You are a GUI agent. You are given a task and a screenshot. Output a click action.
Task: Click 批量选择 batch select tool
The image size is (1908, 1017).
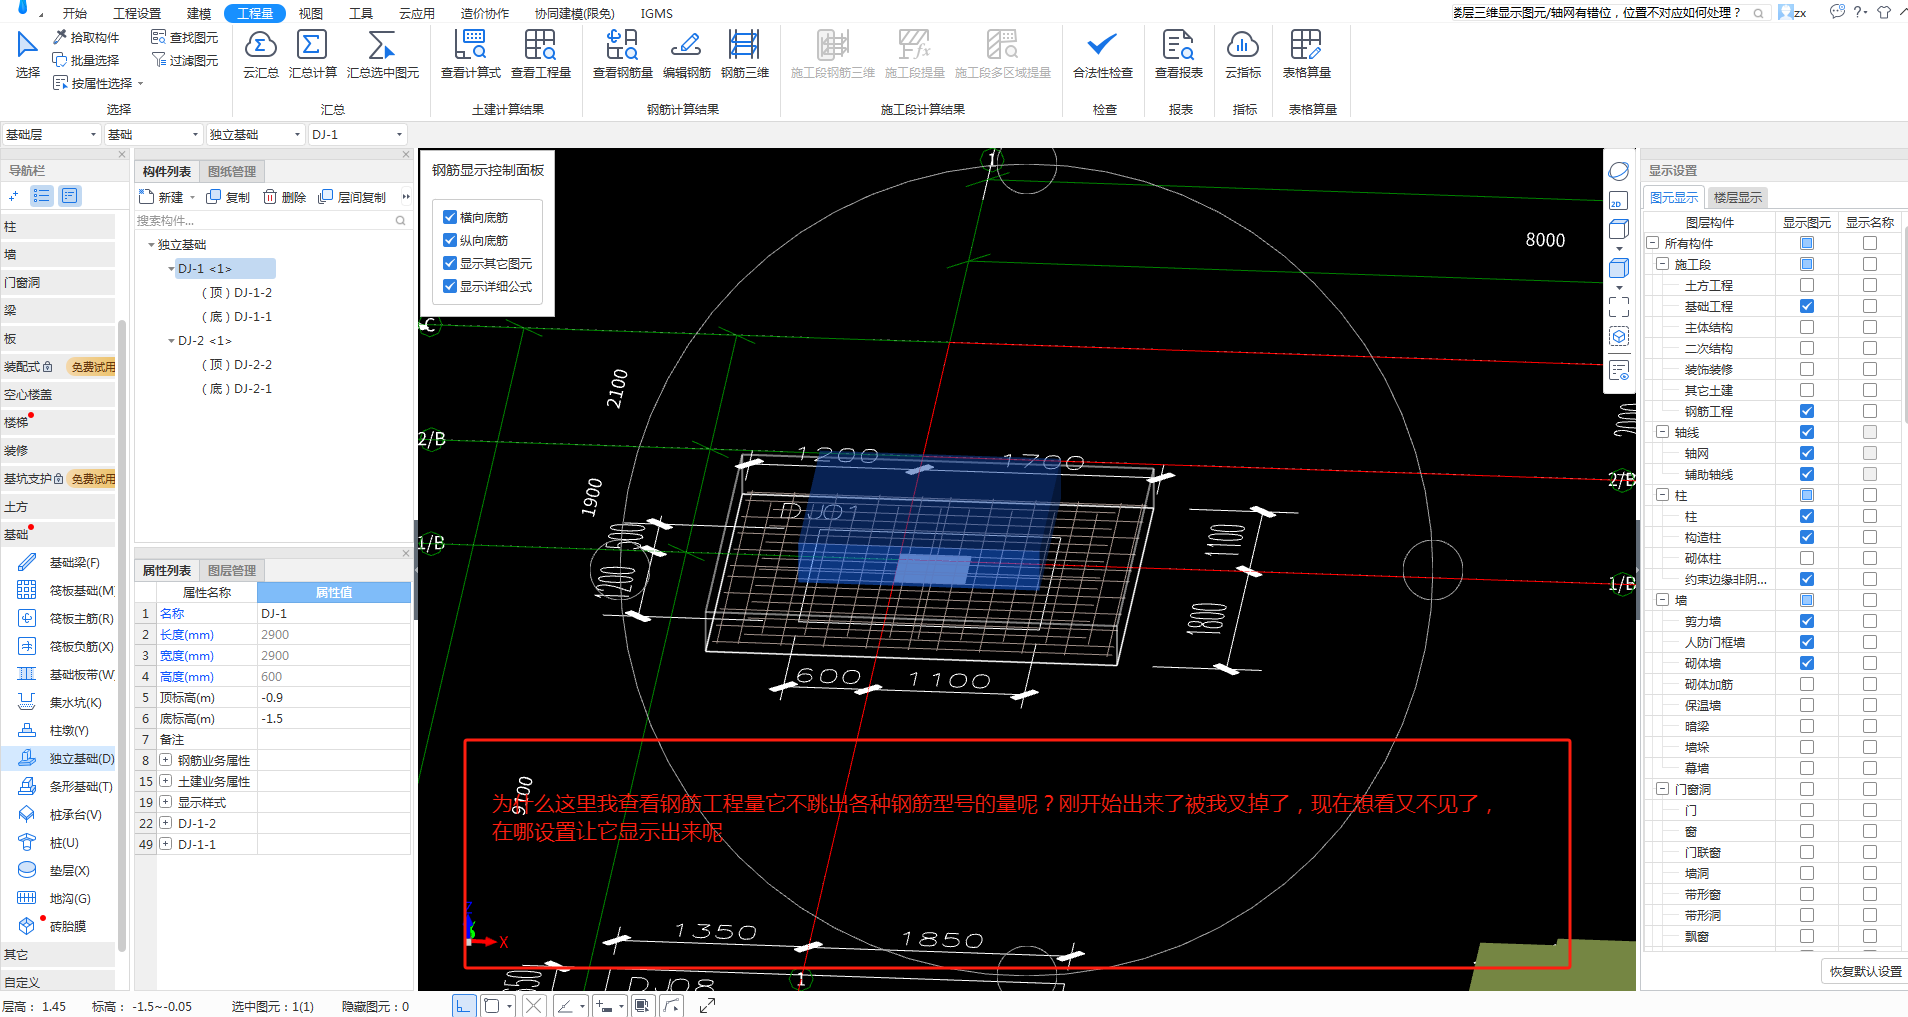(x=86, y=60)
